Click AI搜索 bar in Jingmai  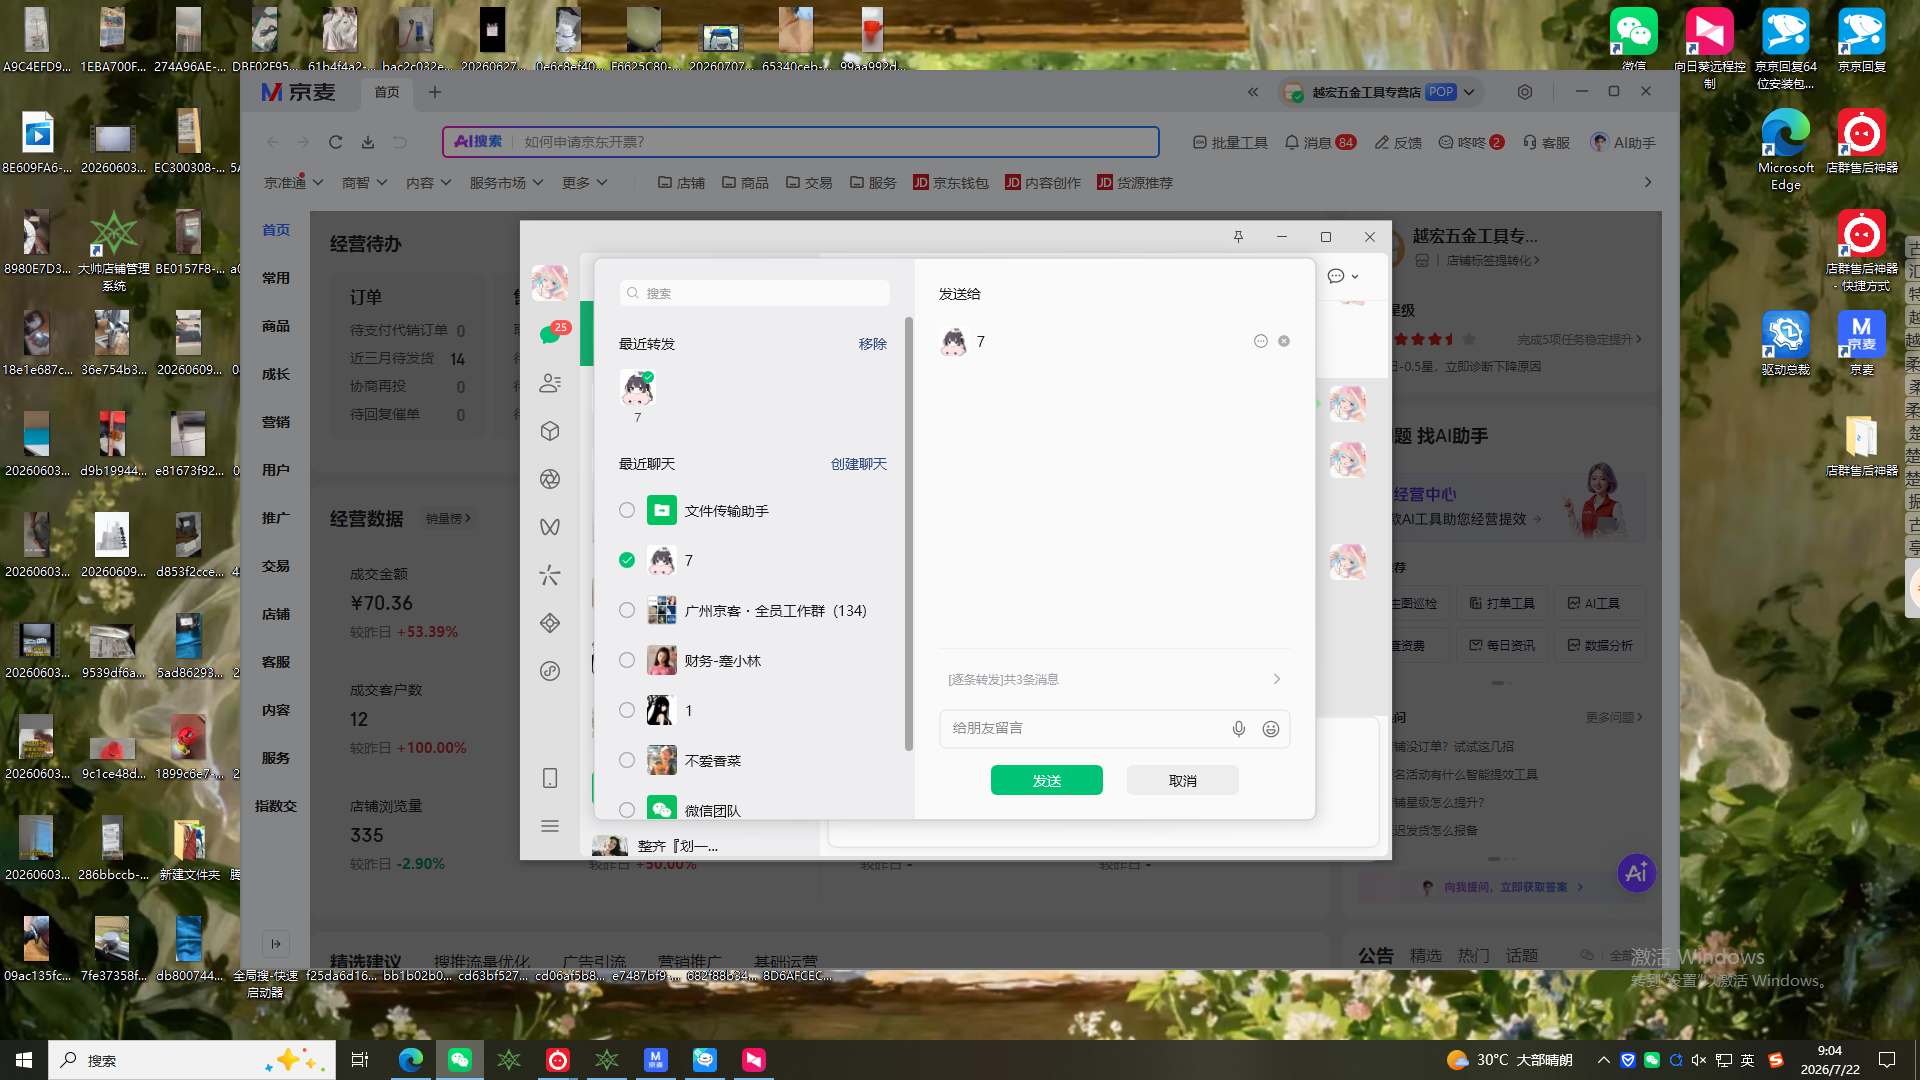pos(801,142)
